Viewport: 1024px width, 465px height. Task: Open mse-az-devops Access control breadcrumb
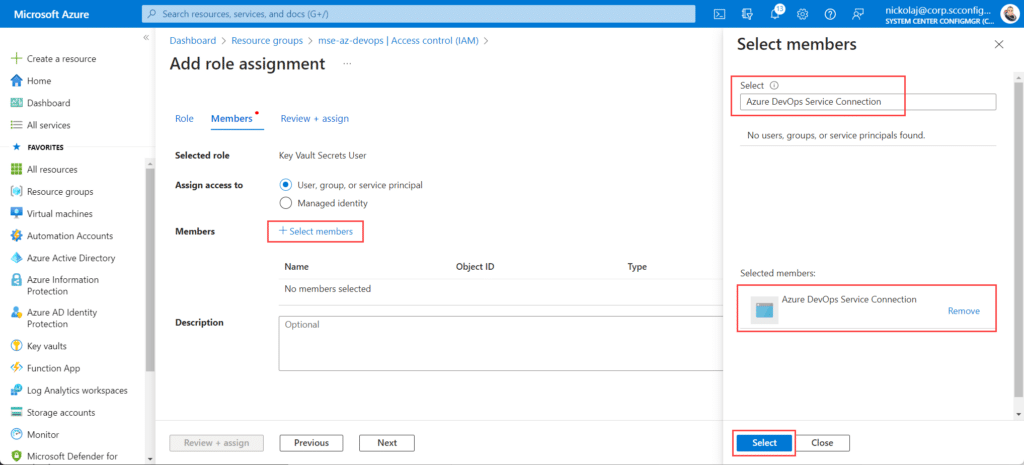pyautogui.click(x=398, y=40)
